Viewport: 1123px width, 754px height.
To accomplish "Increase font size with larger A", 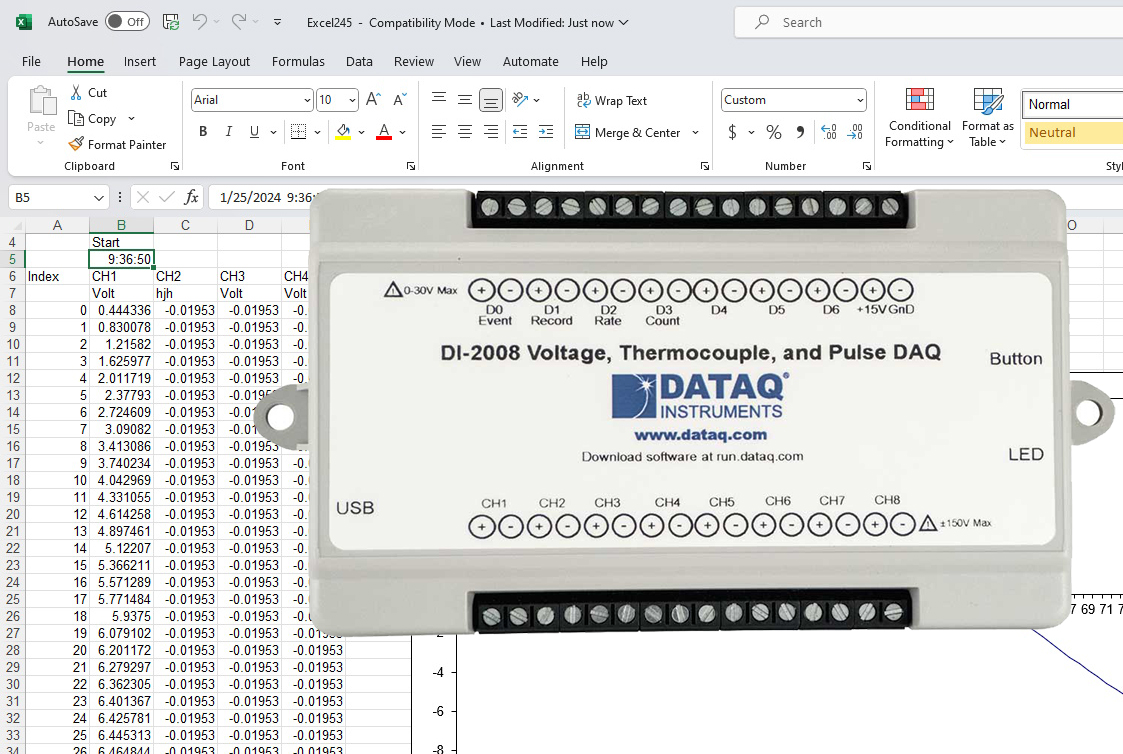I will click(x=373, y=100).
